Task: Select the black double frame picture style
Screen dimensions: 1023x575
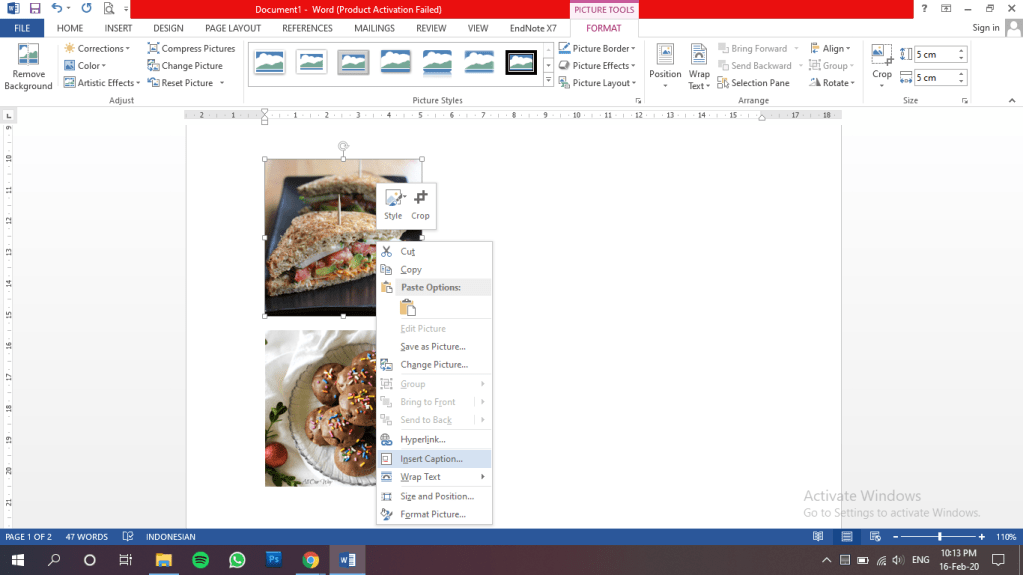Action: 521,63
